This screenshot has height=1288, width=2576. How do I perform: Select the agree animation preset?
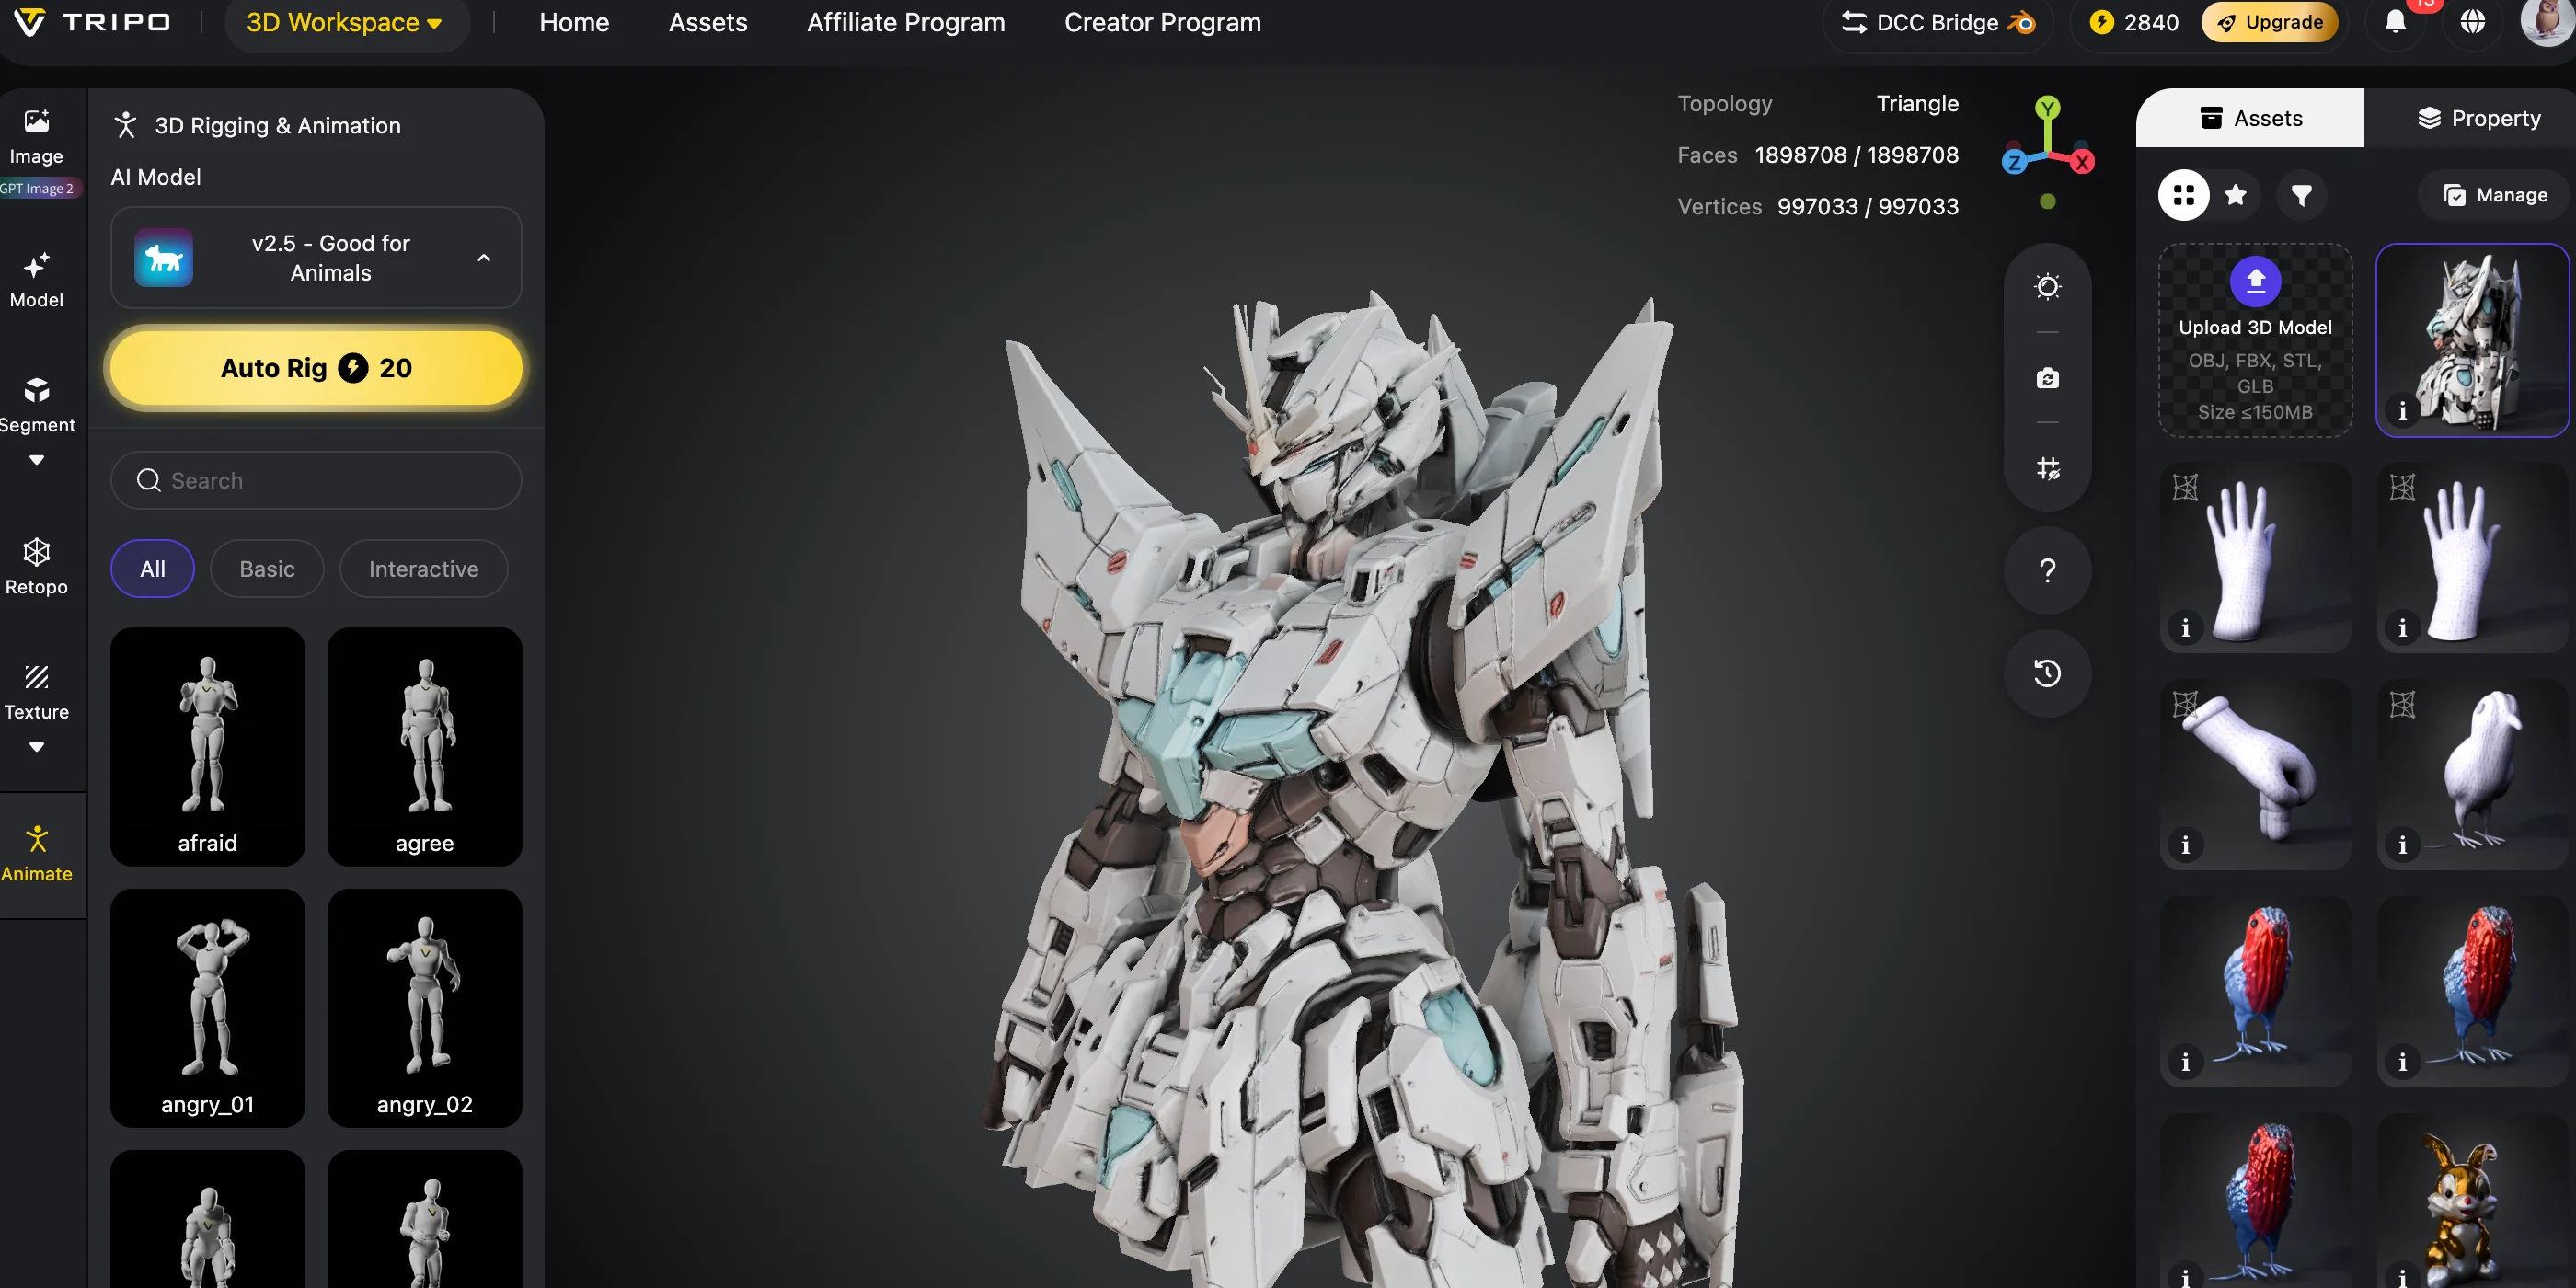424,746
